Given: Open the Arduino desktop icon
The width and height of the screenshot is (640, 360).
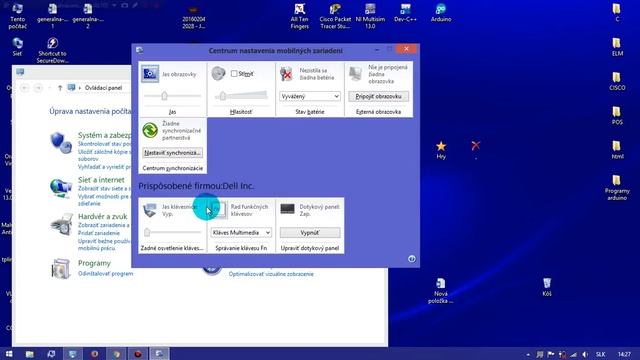Looking at the screenshot, I should pyautogui.click(x=441, y=12).
